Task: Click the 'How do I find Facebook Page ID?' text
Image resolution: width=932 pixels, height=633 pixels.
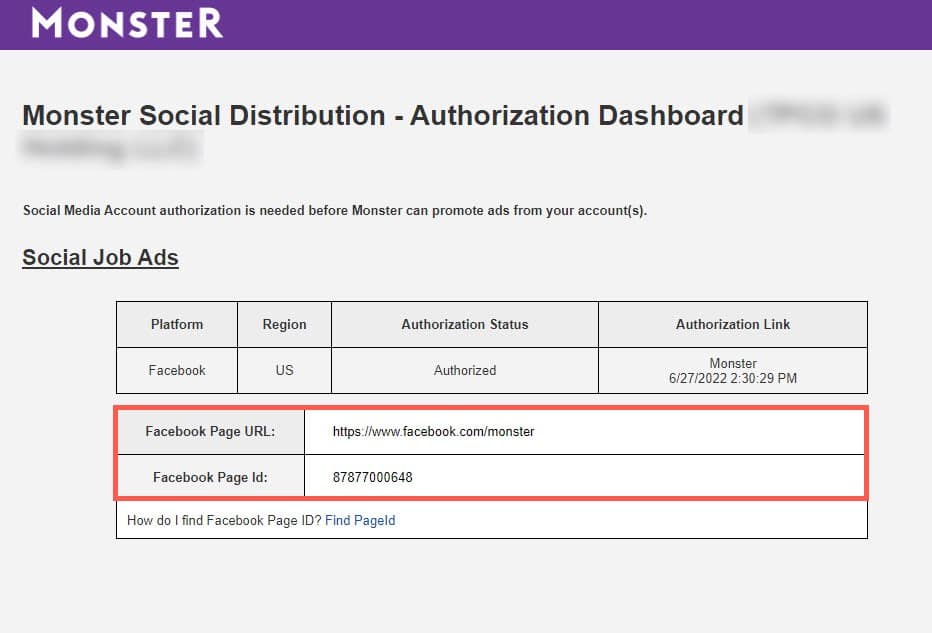Action: pos(224,521)
